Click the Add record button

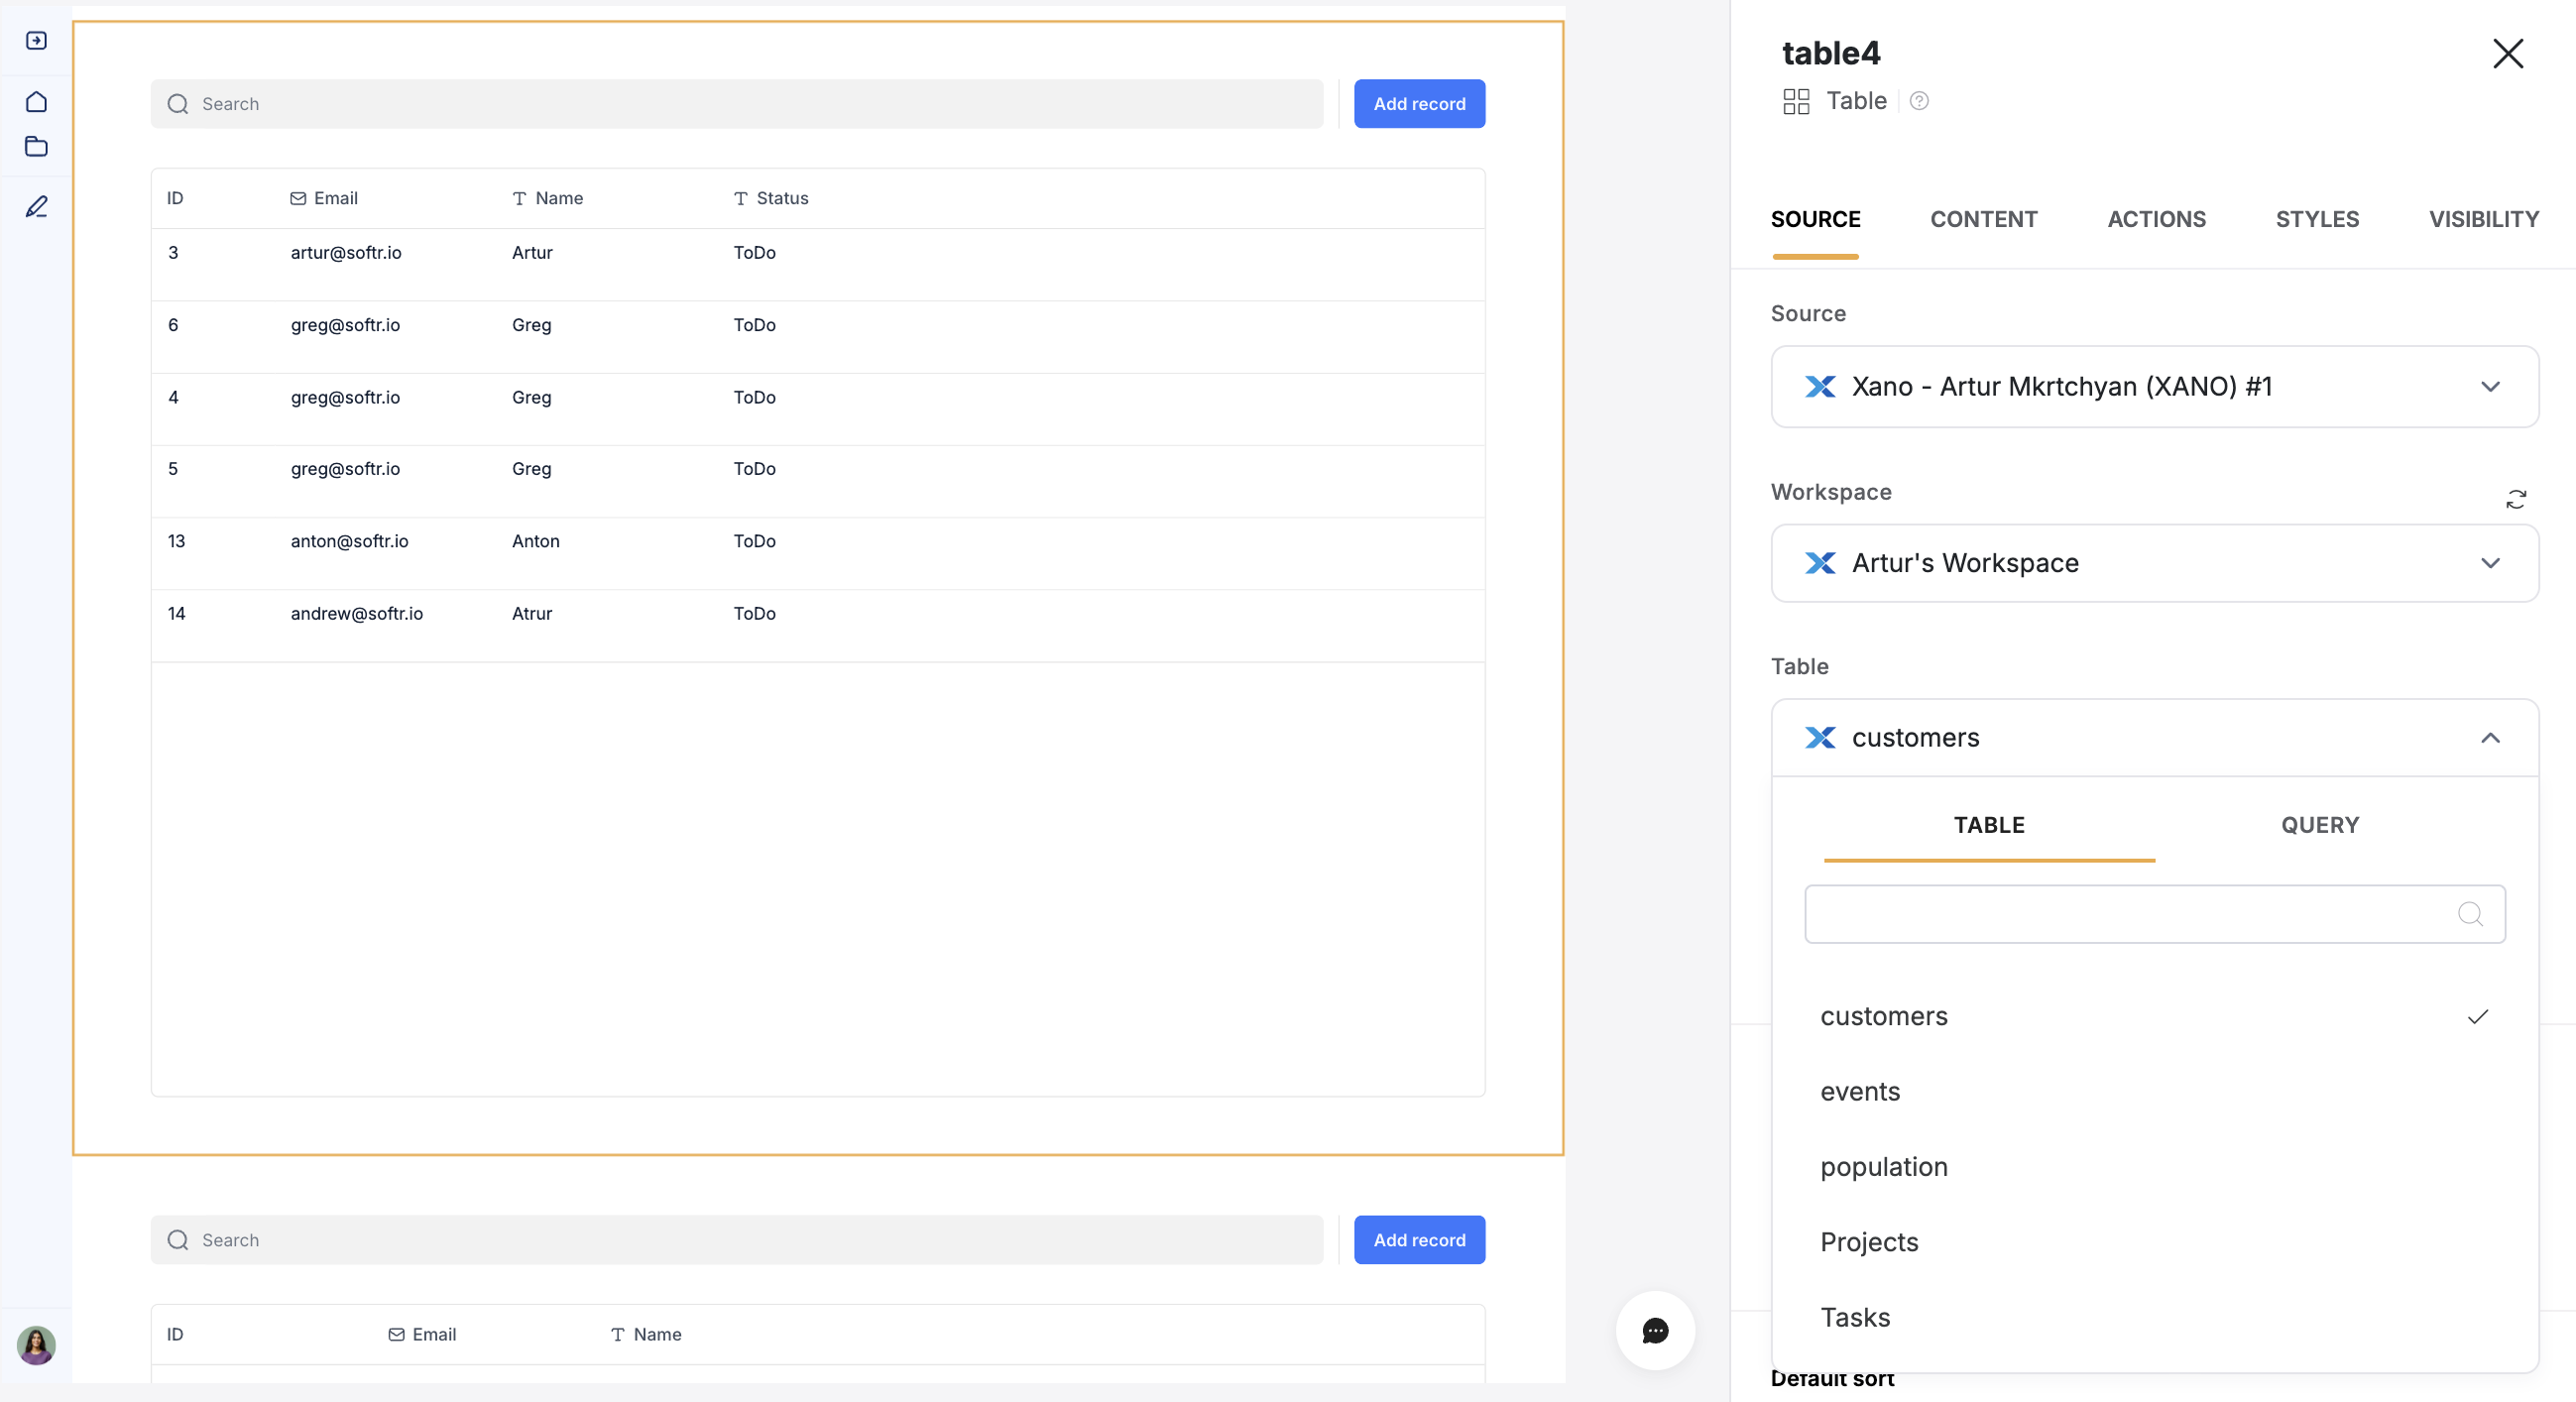(x=1419, y=103)
